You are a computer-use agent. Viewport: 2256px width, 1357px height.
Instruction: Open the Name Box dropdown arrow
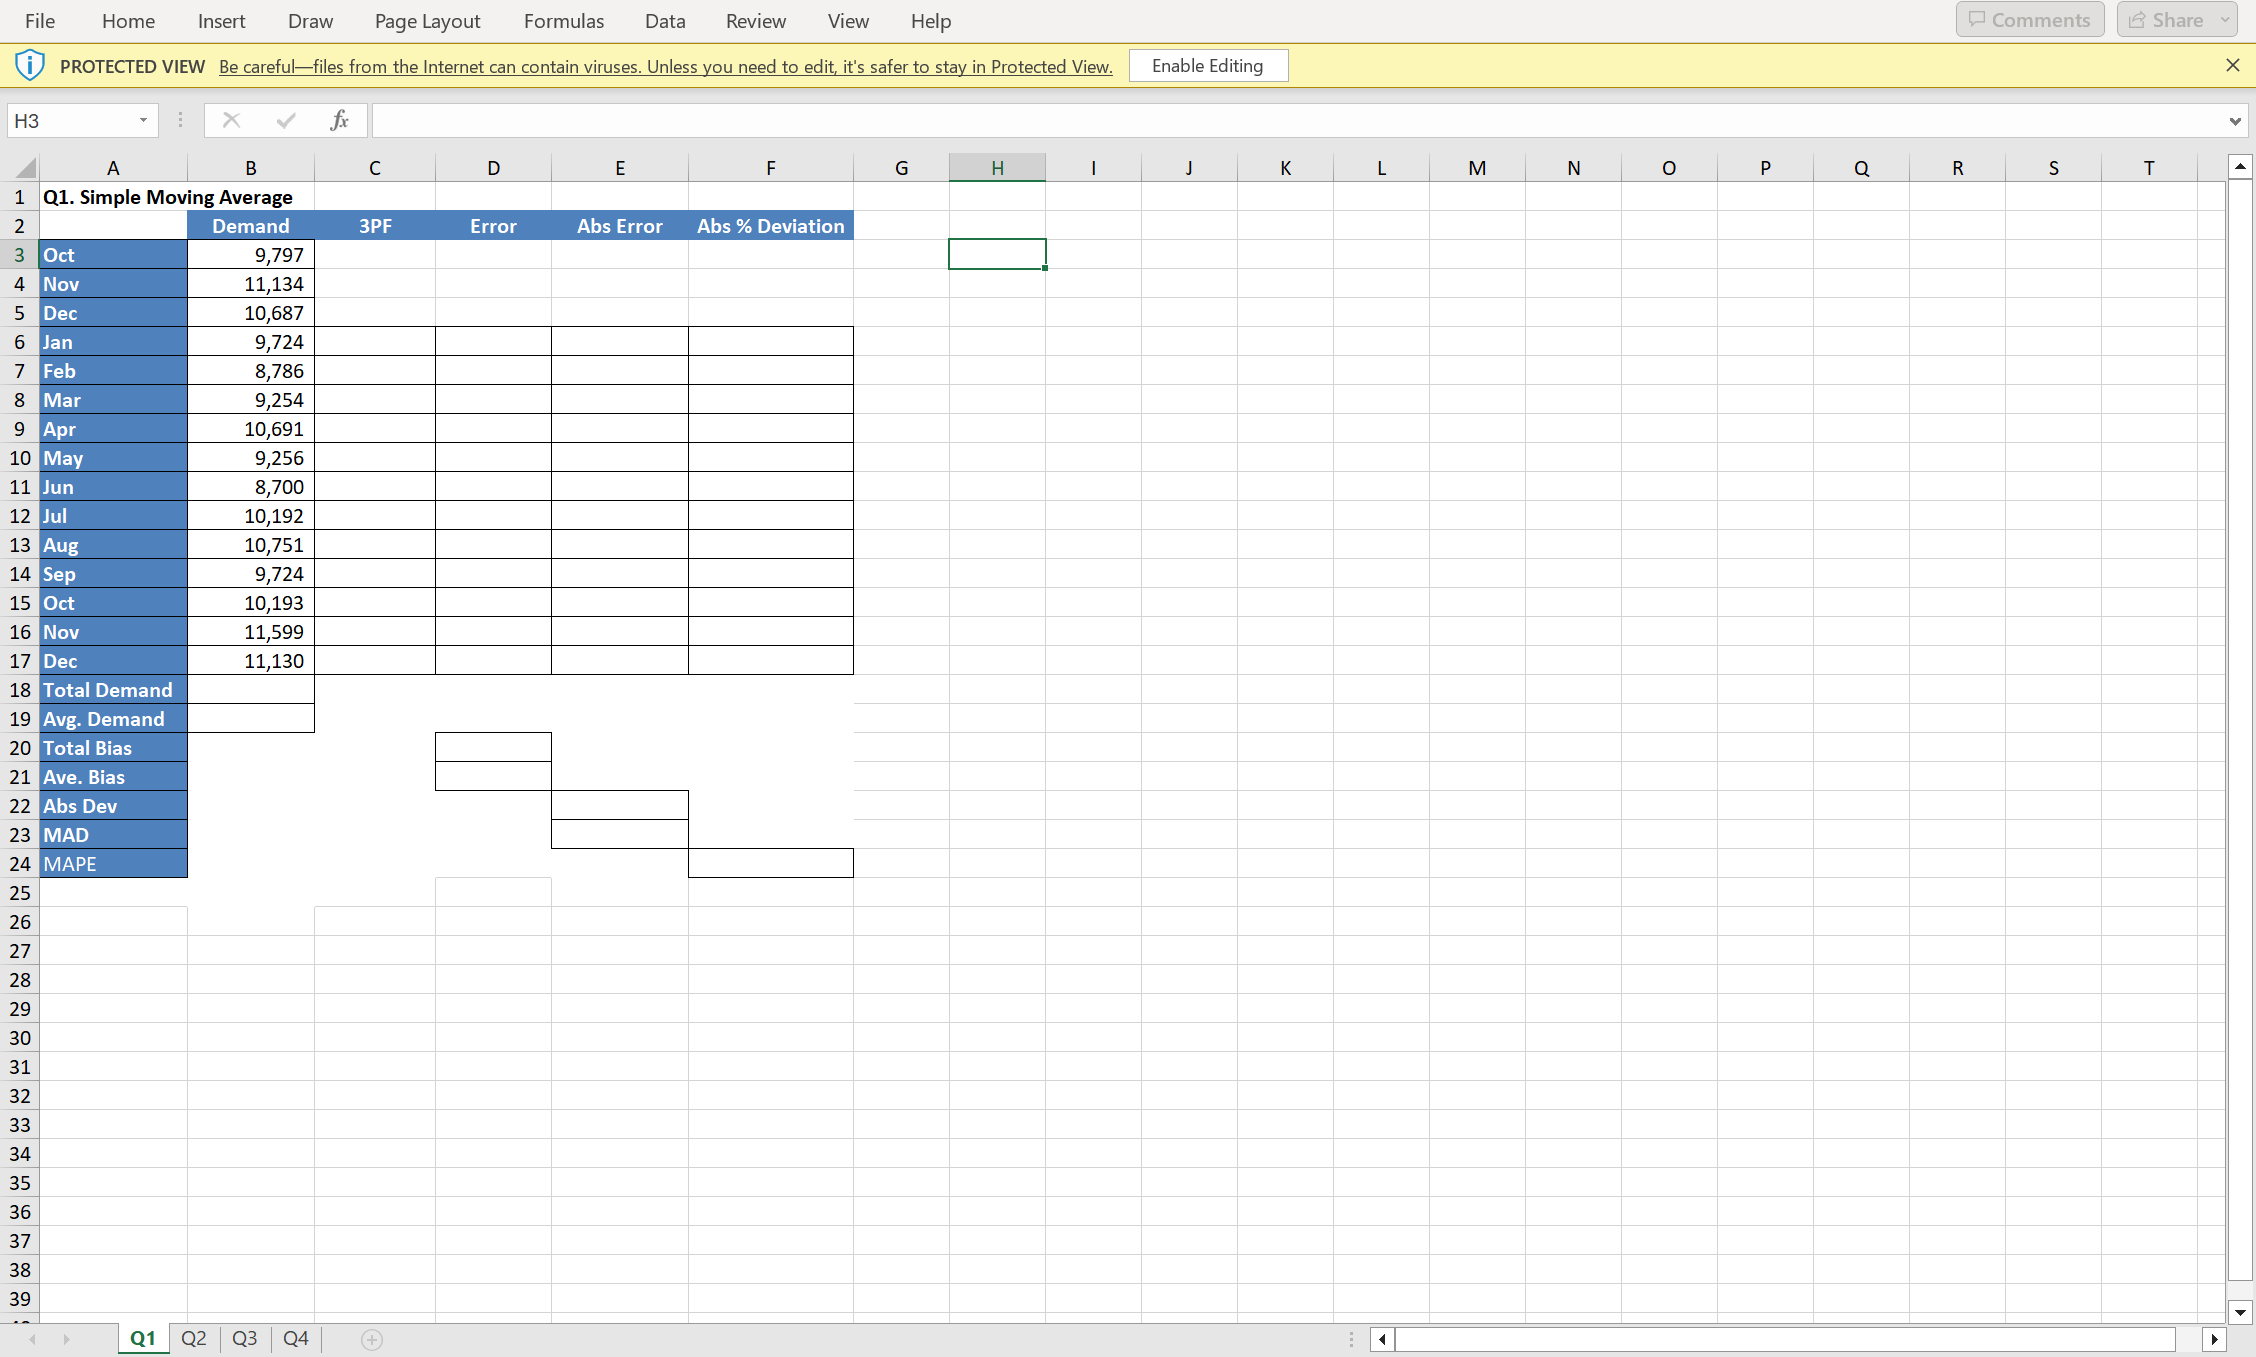[x=143, y=120]
